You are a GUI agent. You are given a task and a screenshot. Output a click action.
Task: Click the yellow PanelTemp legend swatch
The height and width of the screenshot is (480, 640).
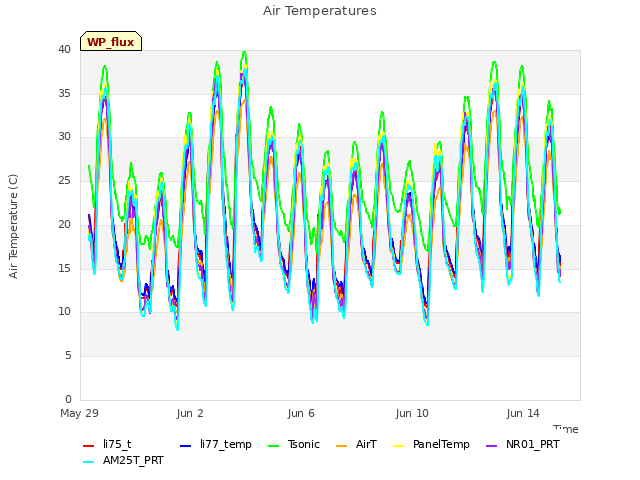tap(398, 446)
